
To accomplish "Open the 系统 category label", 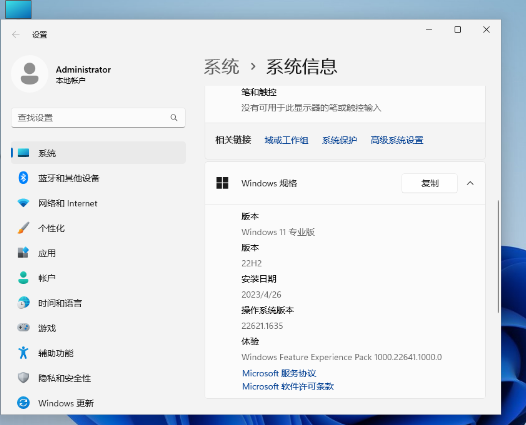I will (47, 153).
